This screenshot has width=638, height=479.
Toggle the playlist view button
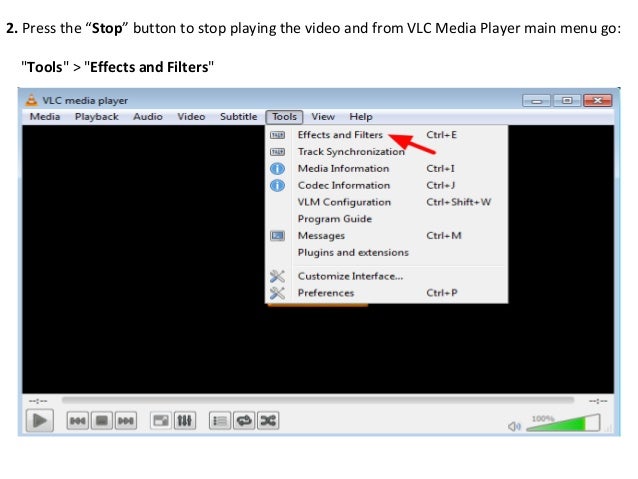tap(220, 420)
